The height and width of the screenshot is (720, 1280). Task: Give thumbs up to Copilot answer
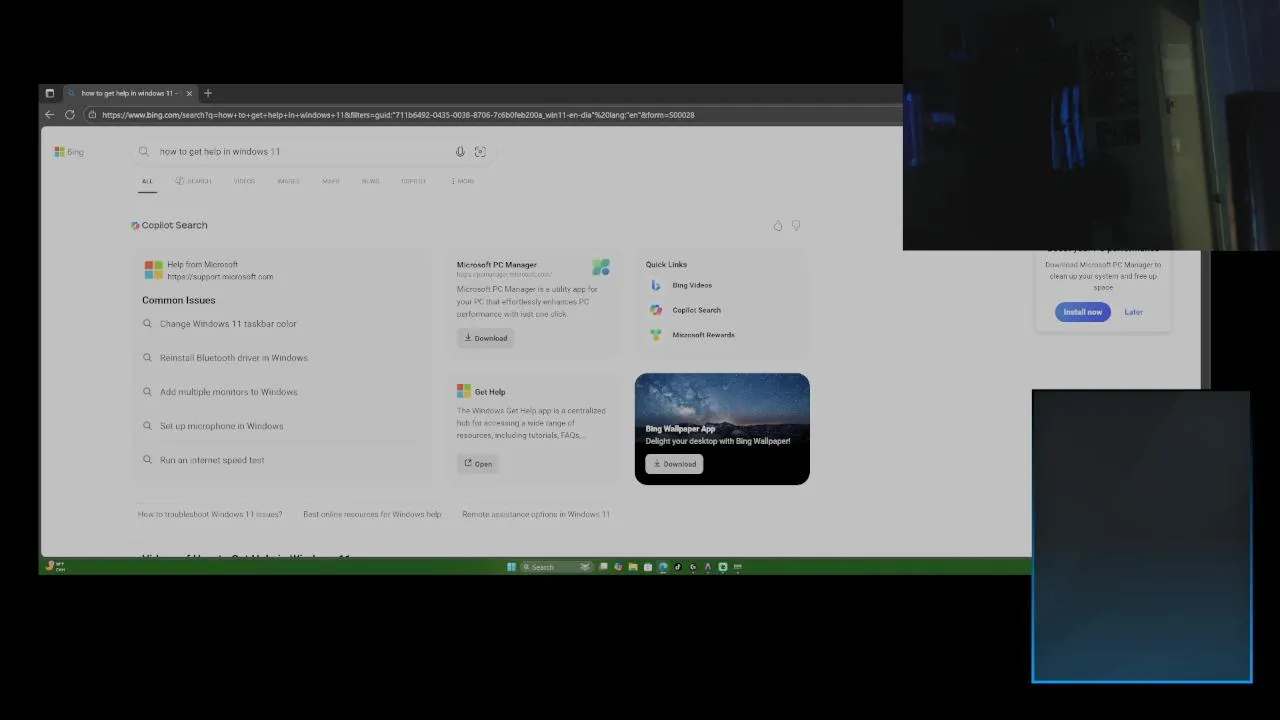[x=778, y=226]
